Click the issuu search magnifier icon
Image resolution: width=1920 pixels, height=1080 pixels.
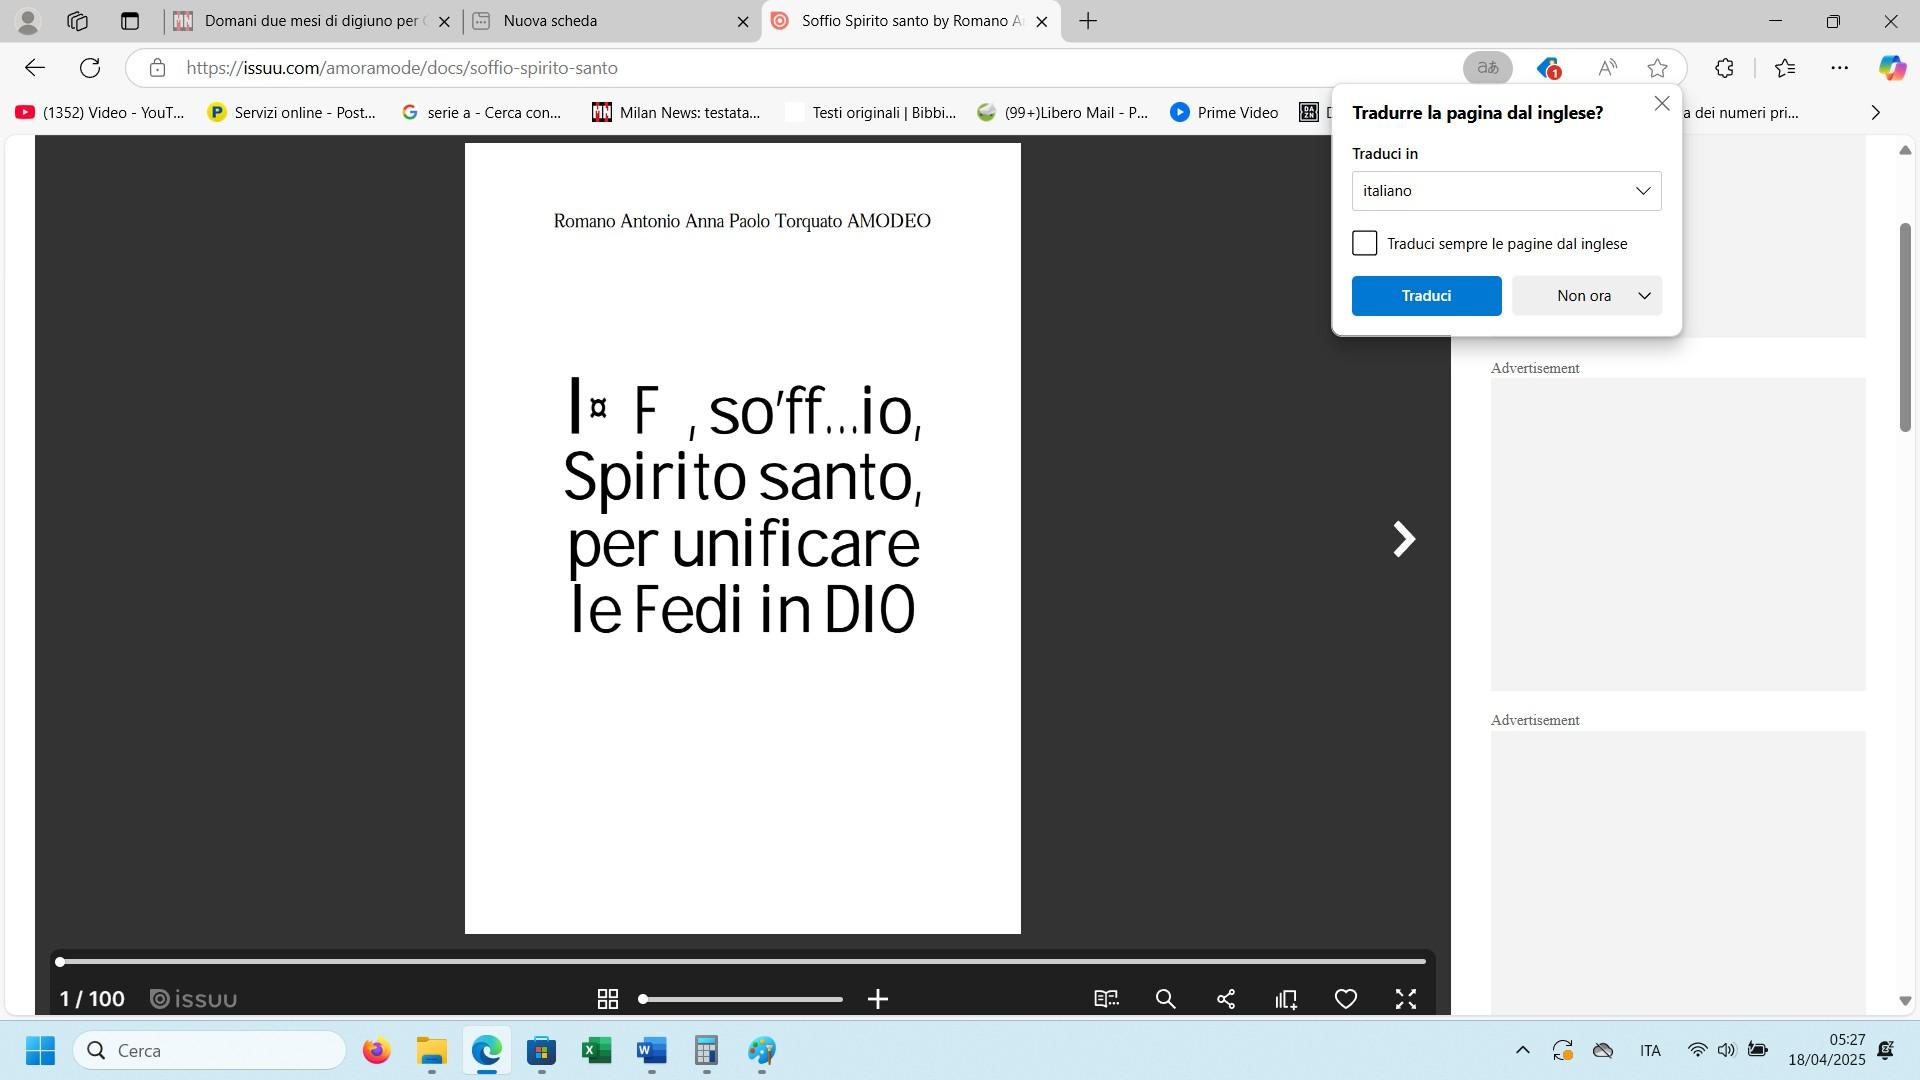point(1165,999)
